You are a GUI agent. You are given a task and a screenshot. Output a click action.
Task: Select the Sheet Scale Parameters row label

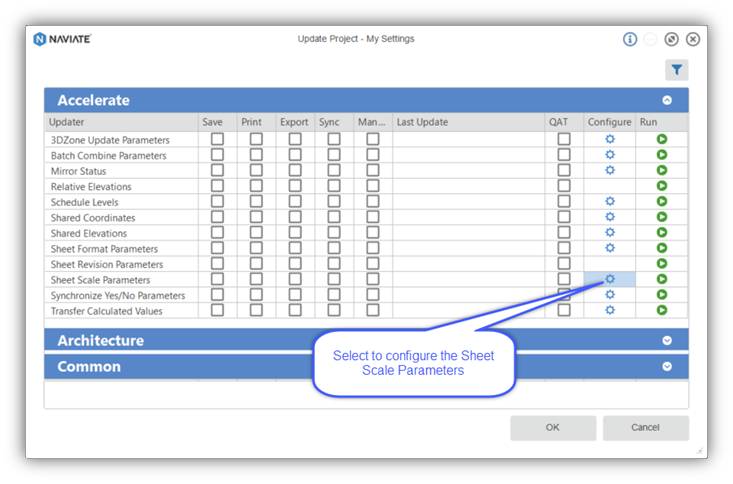click(100, 280)
